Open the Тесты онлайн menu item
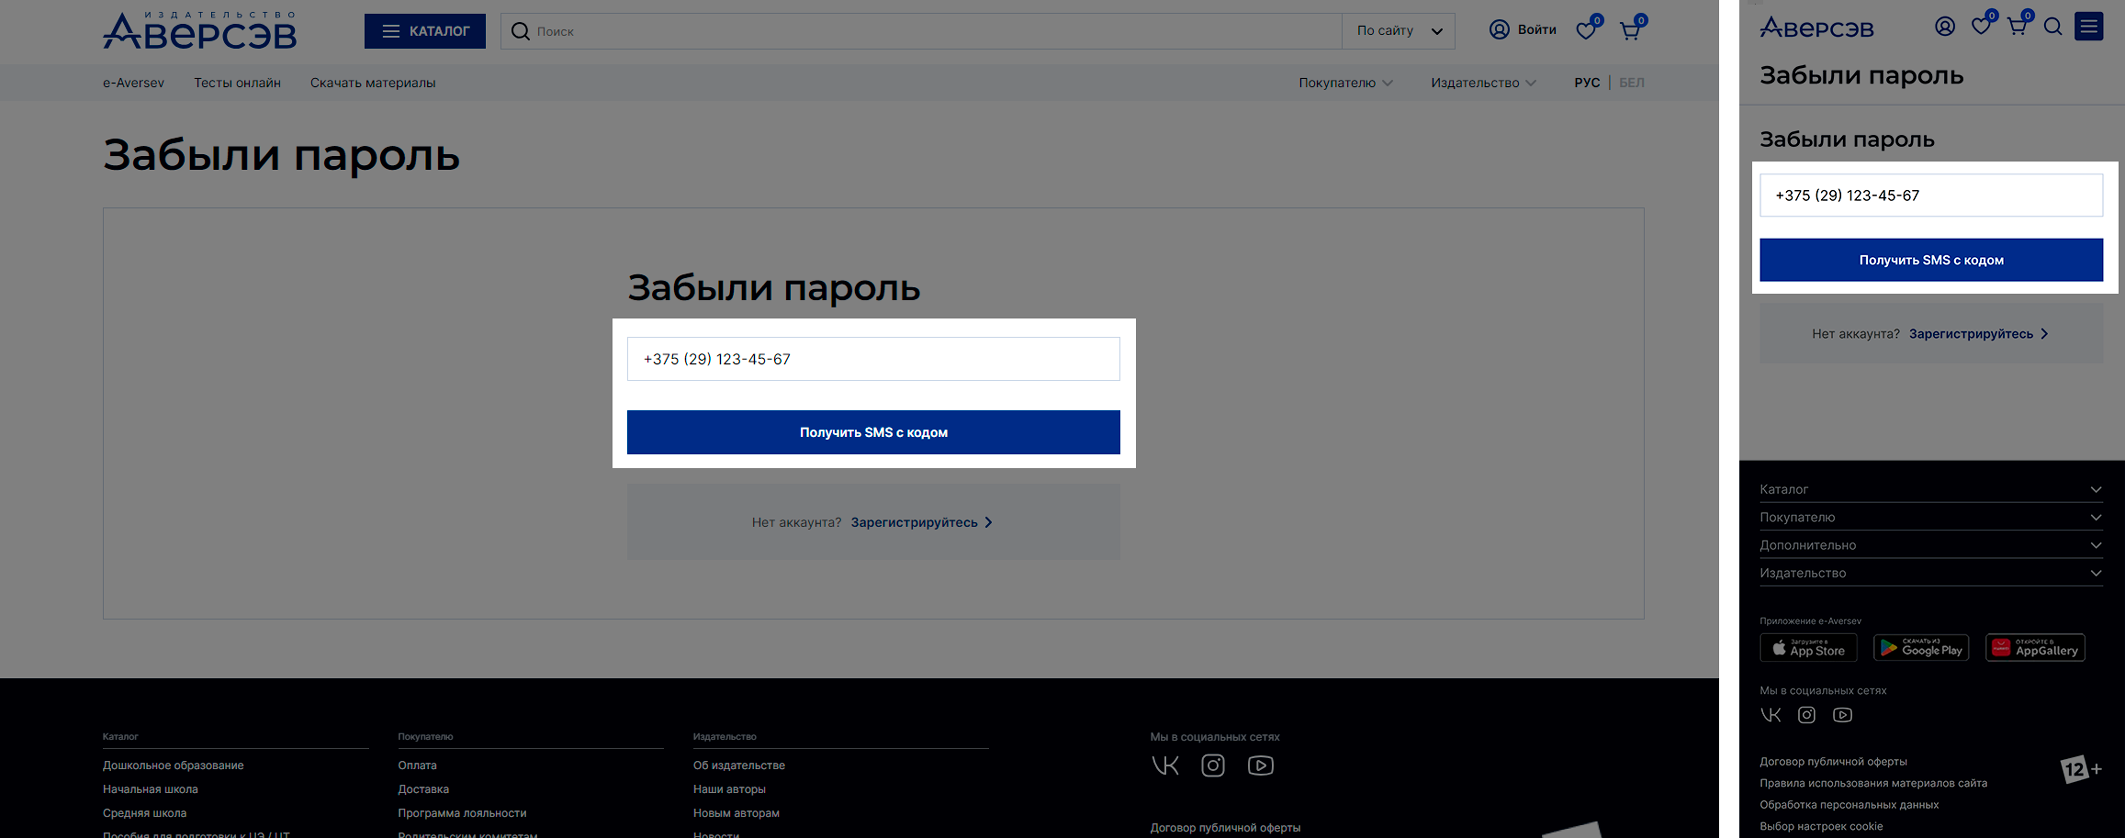This screenshot has width=2125, height=838. click(x=237, y=83)
